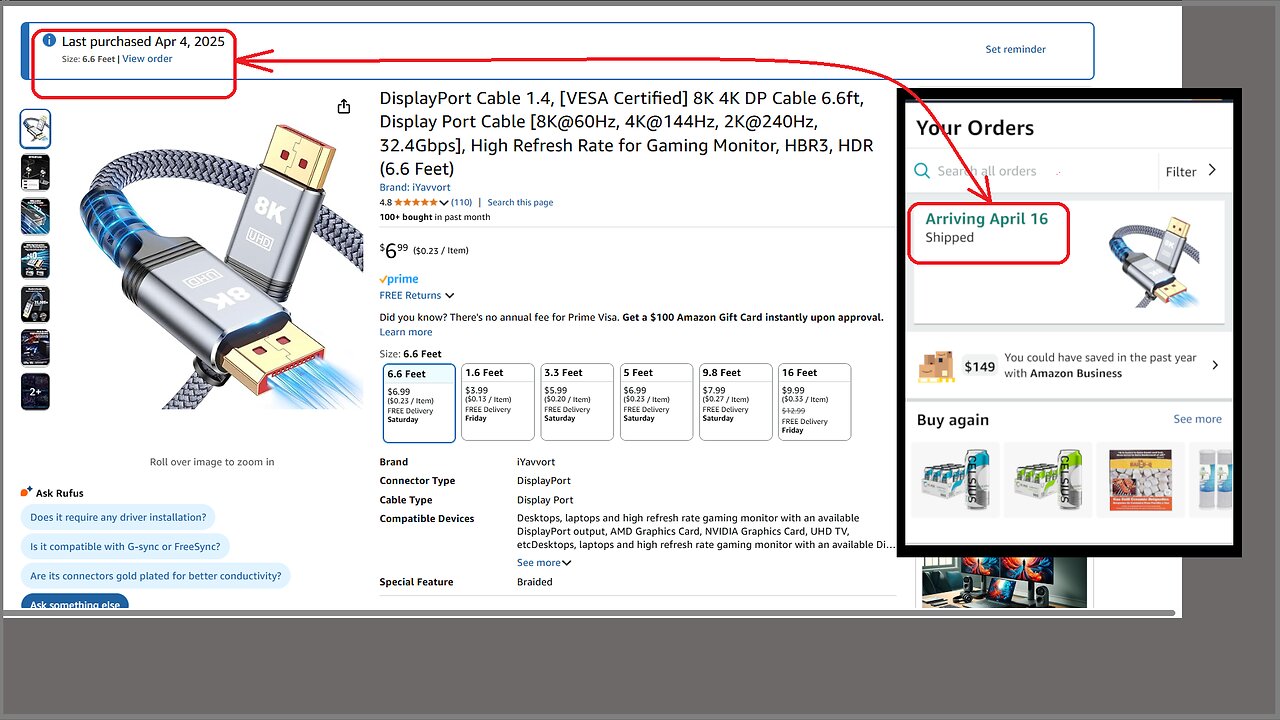1280x720 pixels.
Task: Select the sixth product thumbnail image
Action: point(35,348)
